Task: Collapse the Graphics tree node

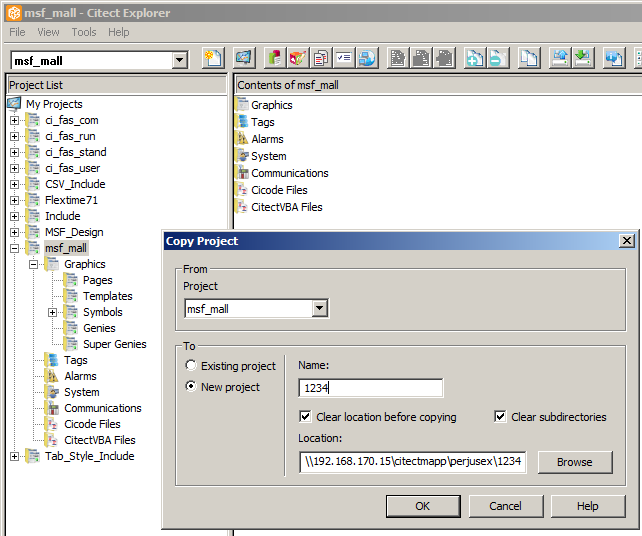Action: click(34, 265)
